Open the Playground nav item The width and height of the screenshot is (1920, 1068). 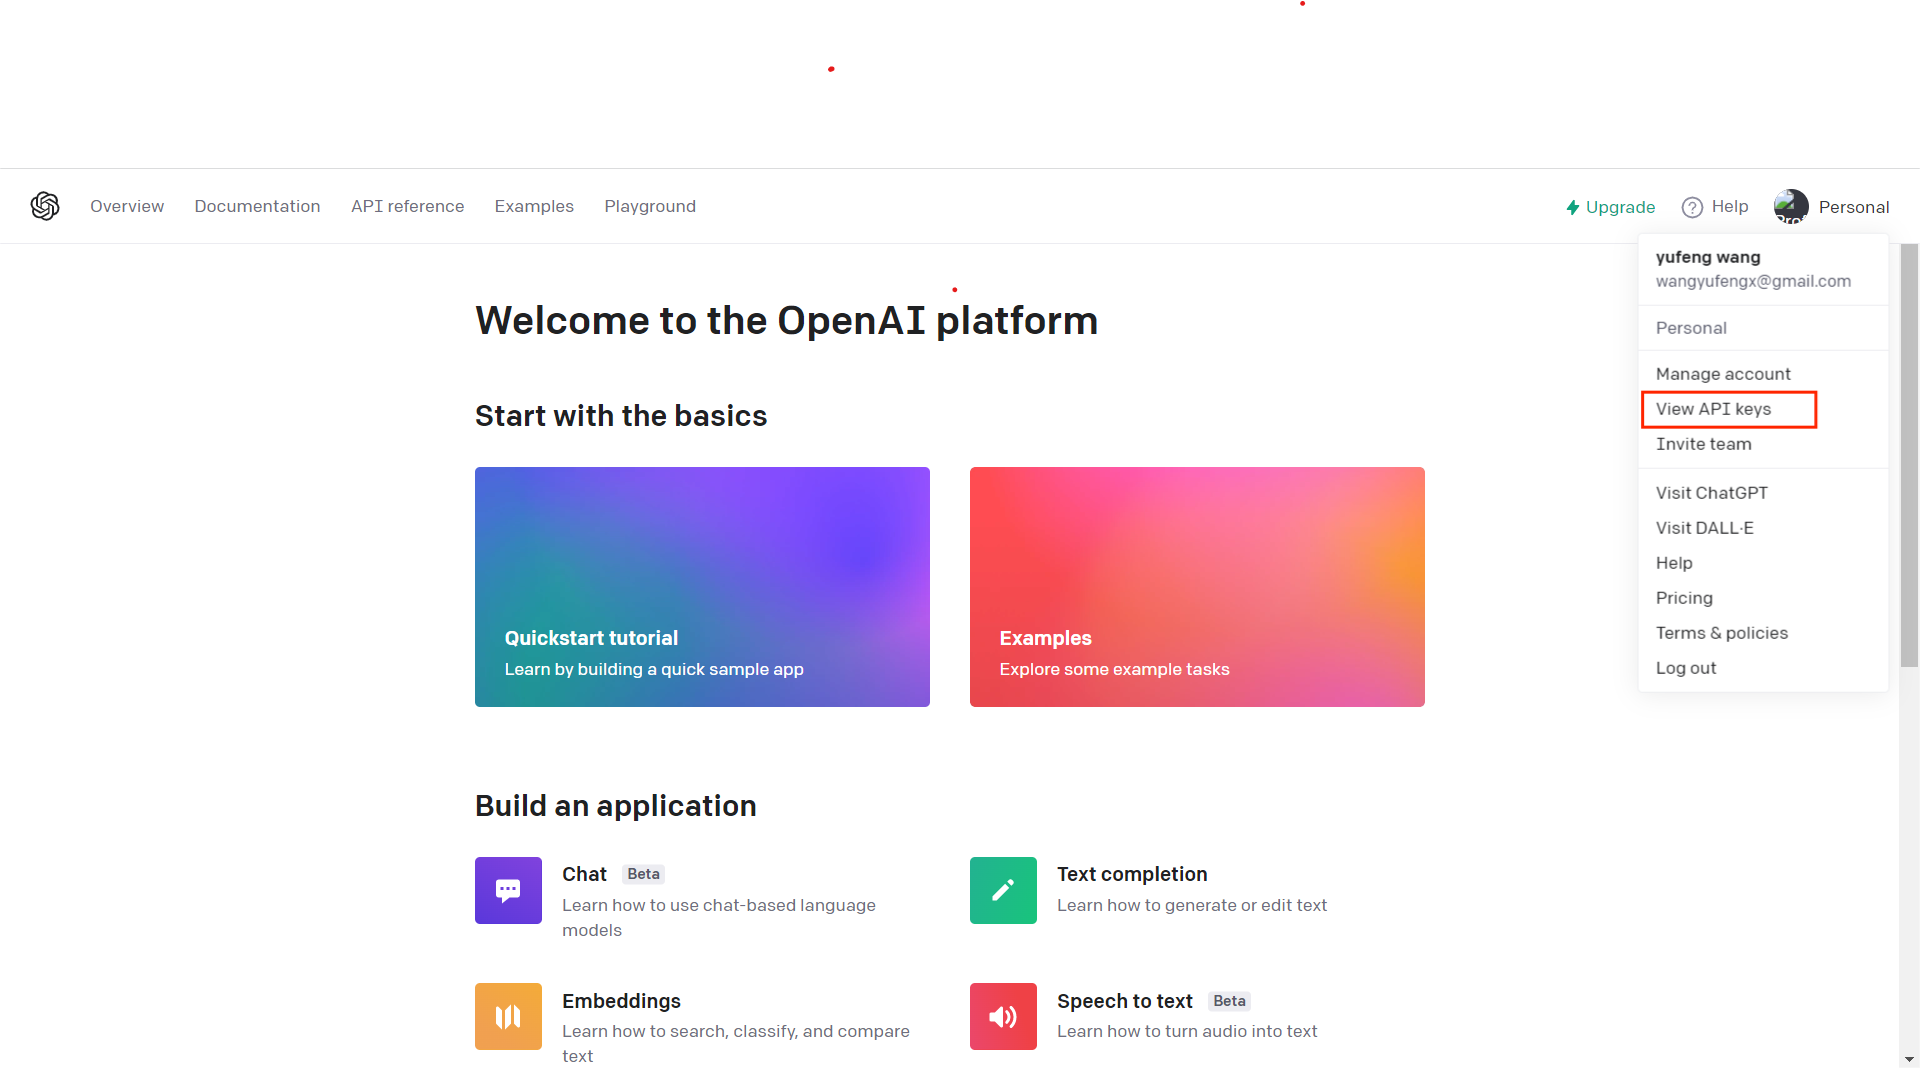[650, 206]
